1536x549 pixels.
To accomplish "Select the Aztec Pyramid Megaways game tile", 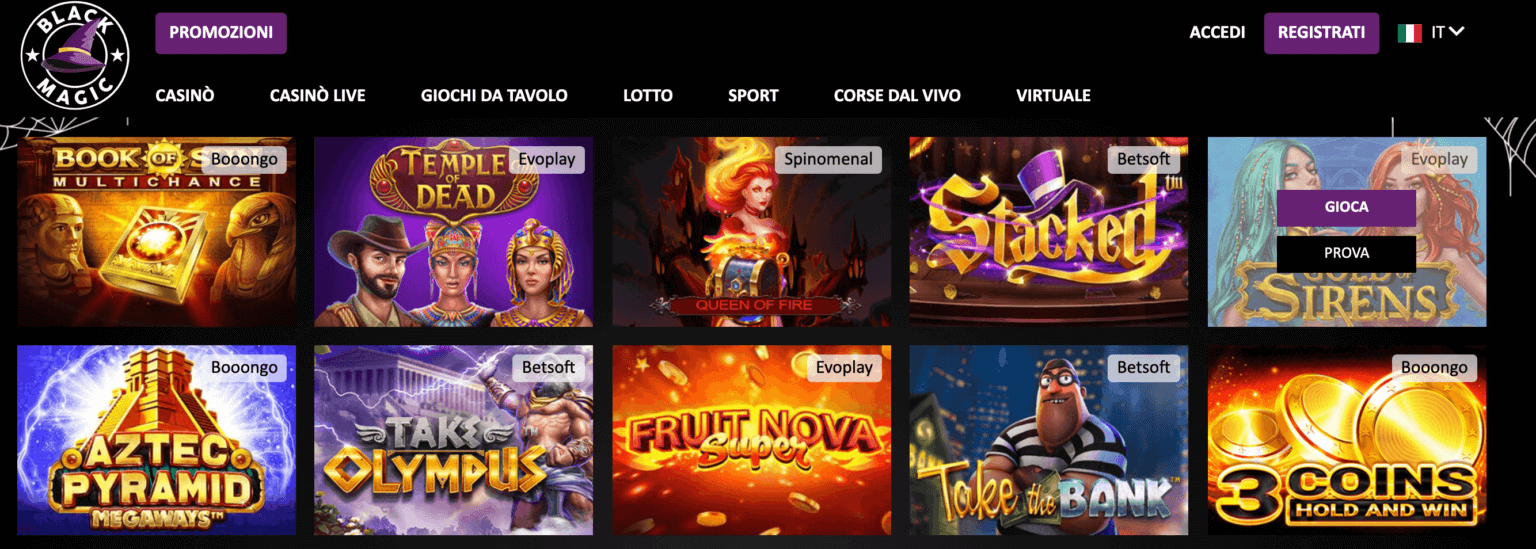I will tap(157, 440).
